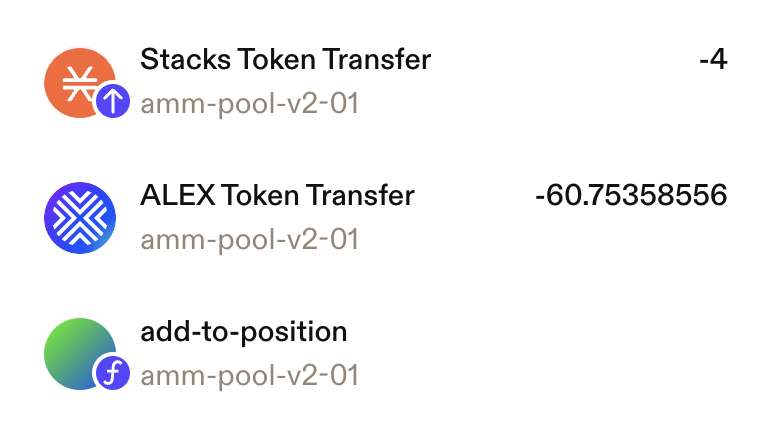Click the purple up-arrow sent badge
The image size is (770, 426).
pyautogui.click(x=113, y=101)
